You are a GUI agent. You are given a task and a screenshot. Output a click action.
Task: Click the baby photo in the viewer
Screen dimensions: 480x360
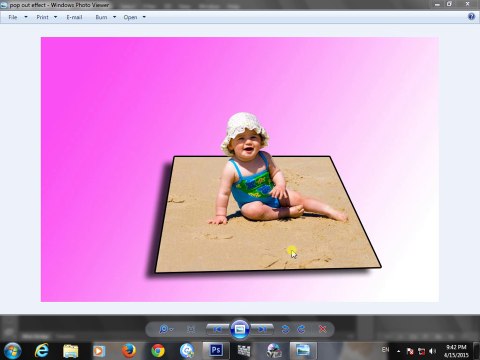click(x=240, y=169)
